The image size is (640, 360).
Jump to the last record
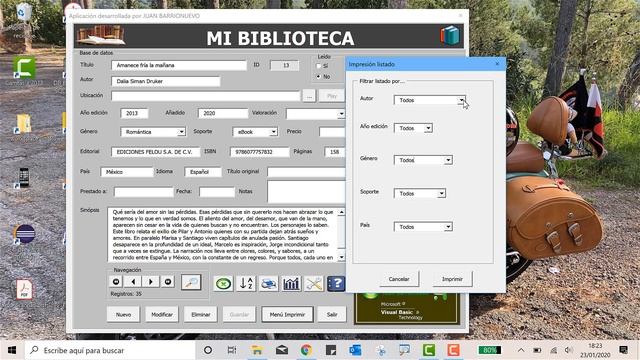[168, 282]
